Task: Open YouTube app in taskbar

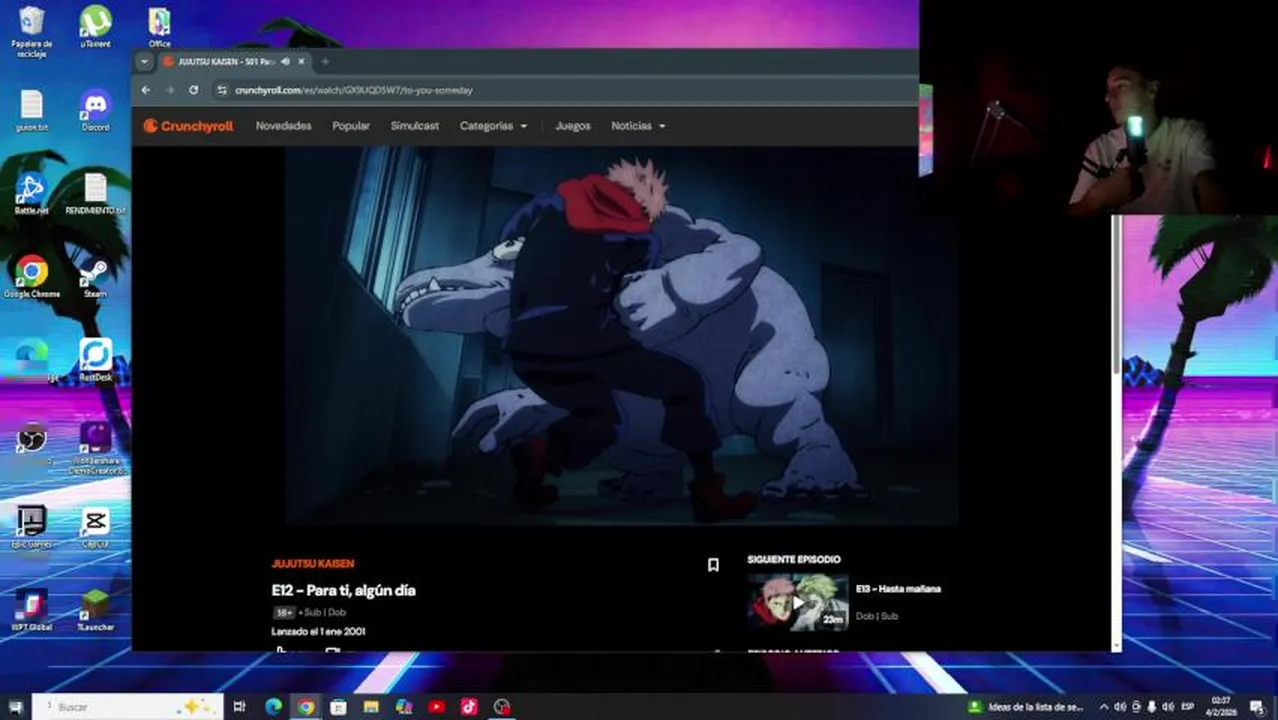Action: click(x=437, y=707)
